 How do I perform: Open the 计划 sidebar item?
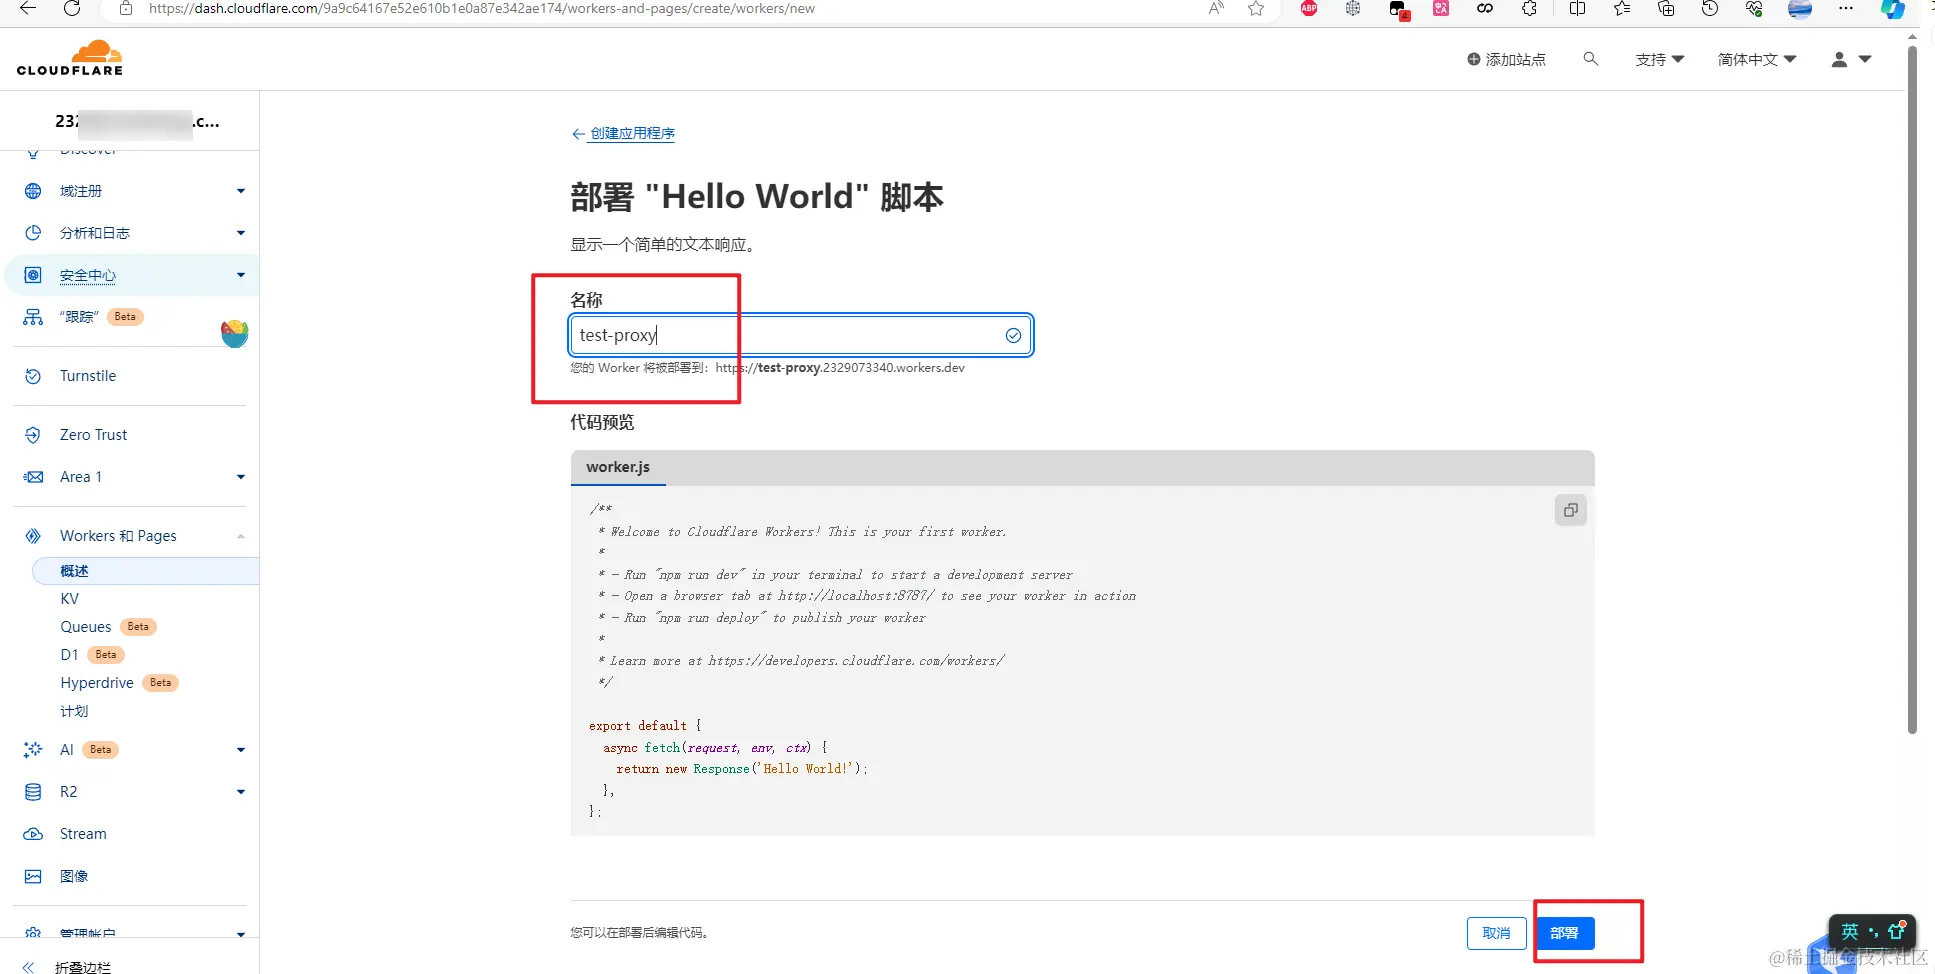pos(74,711)
